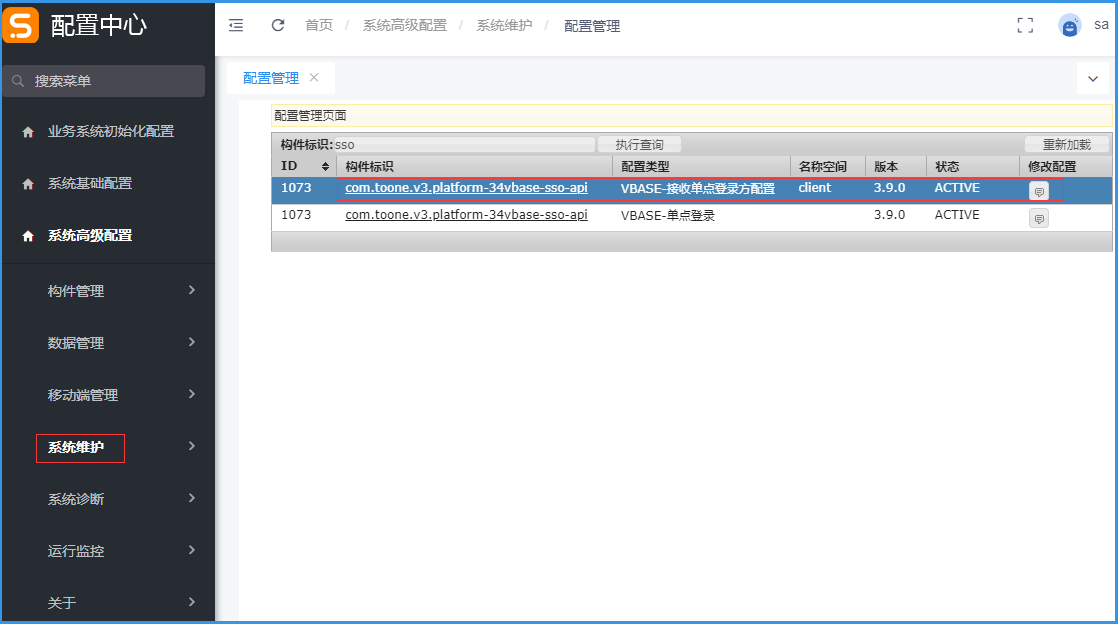Click the ID column sort arrows
Image resolution: width=1118 pixels, height=624 pixels.
pos(325,166)
